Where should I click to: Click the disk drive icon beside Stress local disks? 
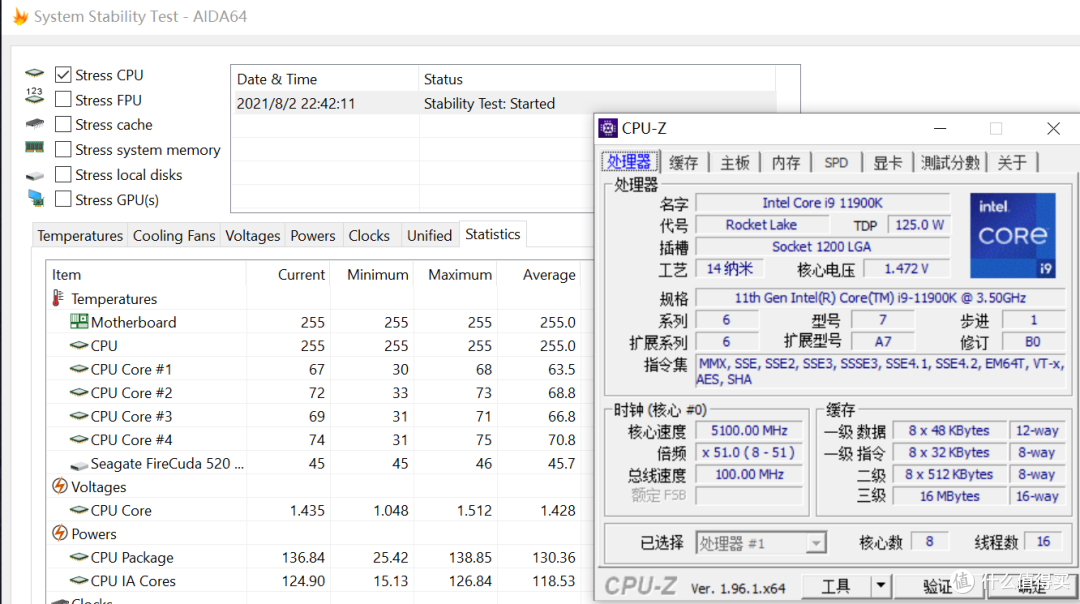tap(34, 176)
